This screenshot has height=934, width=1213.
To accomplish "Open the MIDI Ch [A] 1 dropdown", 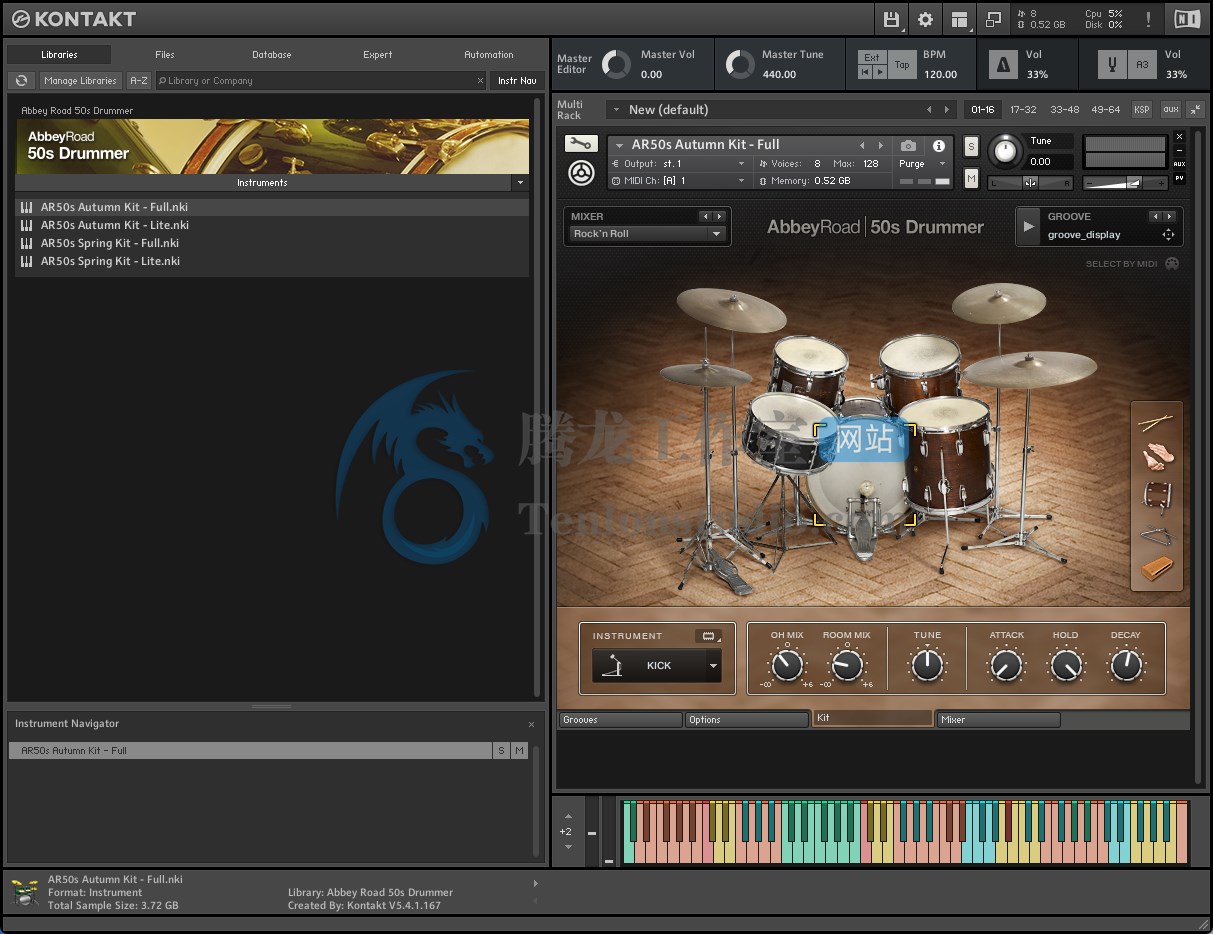I will (x=678, y=181).
